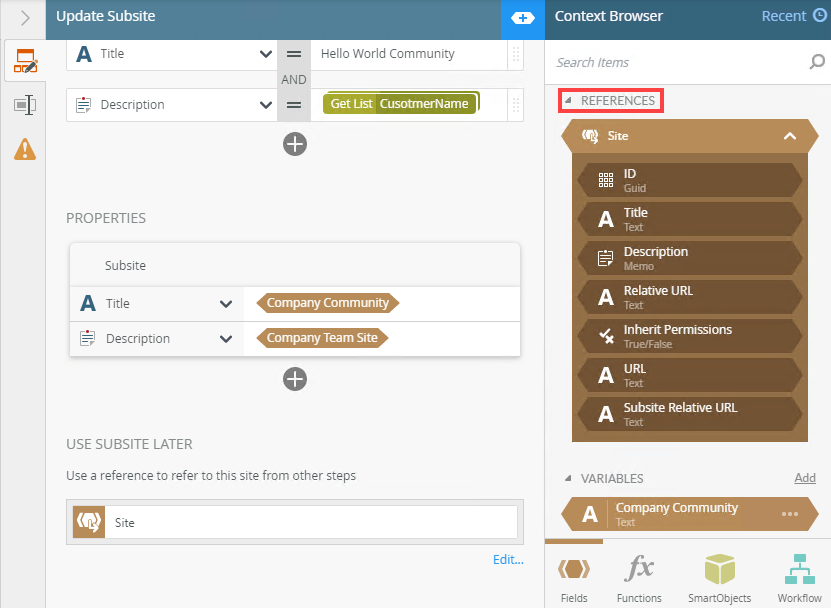Open filter Title field dropdown
The width and height of the screenshot is (831, 608).
pyautogui.click(x=266, y=54)
